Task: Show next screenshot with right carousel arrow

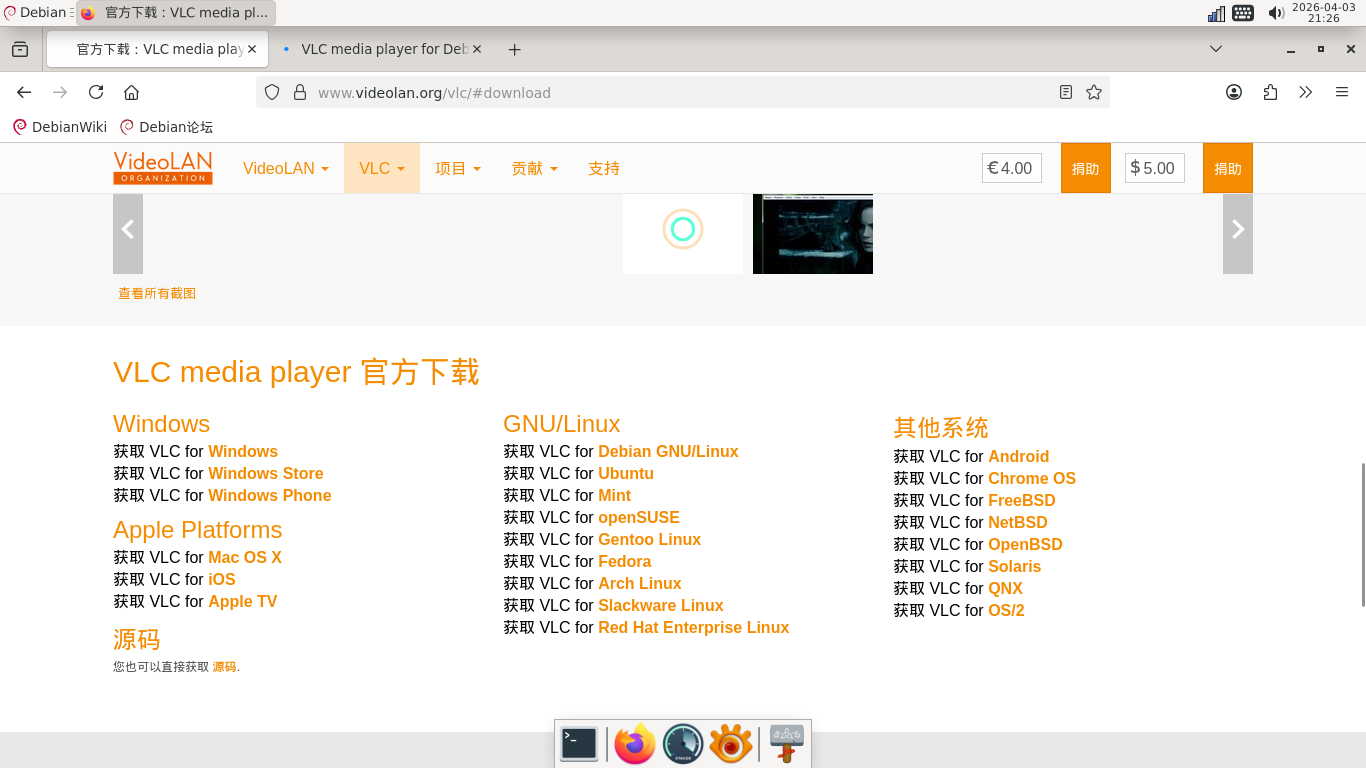Action: click(x=1237, y=230)
